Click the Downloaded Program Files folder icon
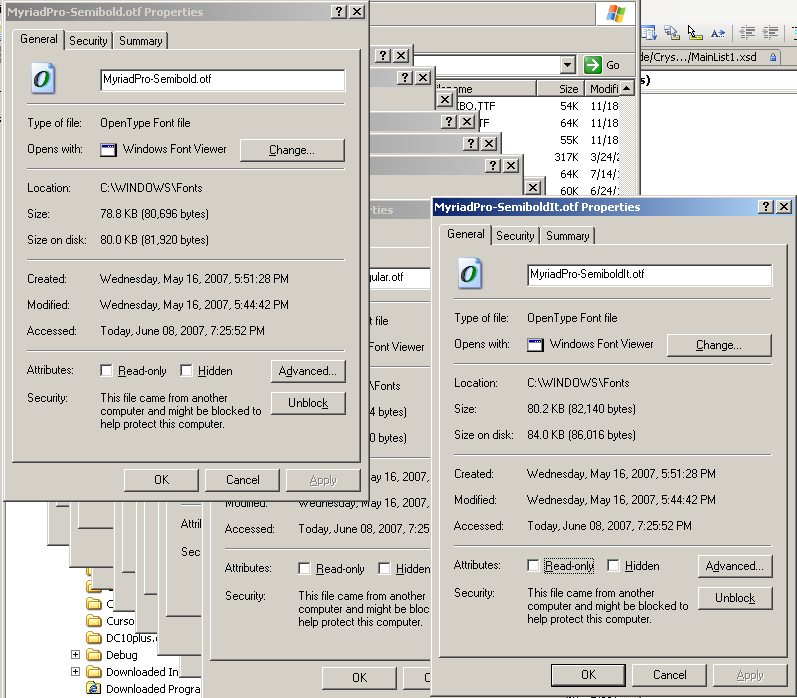797x698 pixels. click(94, 688)
